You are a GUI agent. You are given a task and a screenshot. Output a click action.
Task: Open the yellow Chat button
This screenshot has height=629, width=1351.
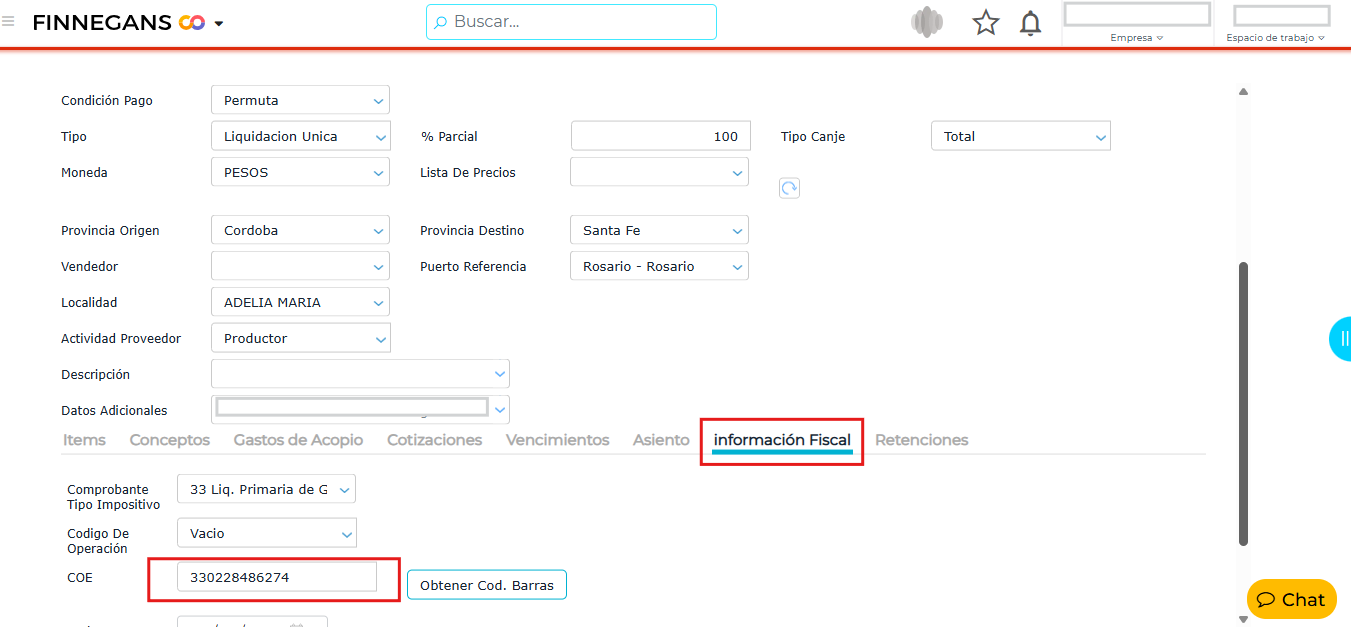pyautogui.click(x=1291, y=599)
